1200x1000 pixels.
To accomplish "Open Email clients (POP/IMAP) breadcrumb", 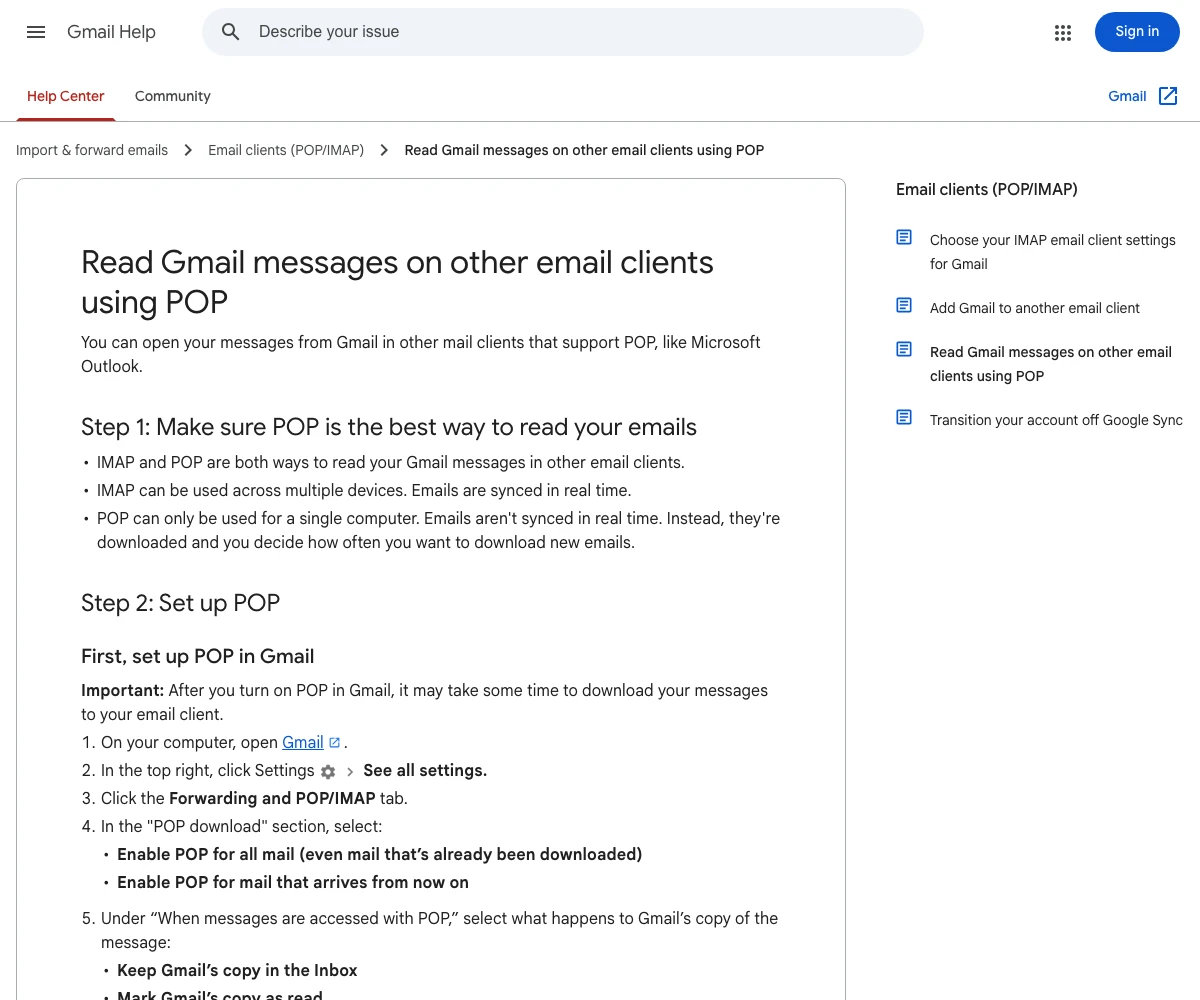I will tap(286, 150).
